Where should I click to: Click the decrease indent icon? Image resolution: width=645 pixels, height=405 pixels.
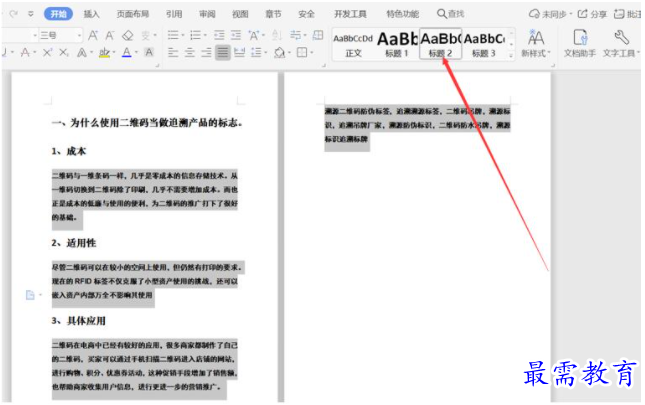pos(219,35)
